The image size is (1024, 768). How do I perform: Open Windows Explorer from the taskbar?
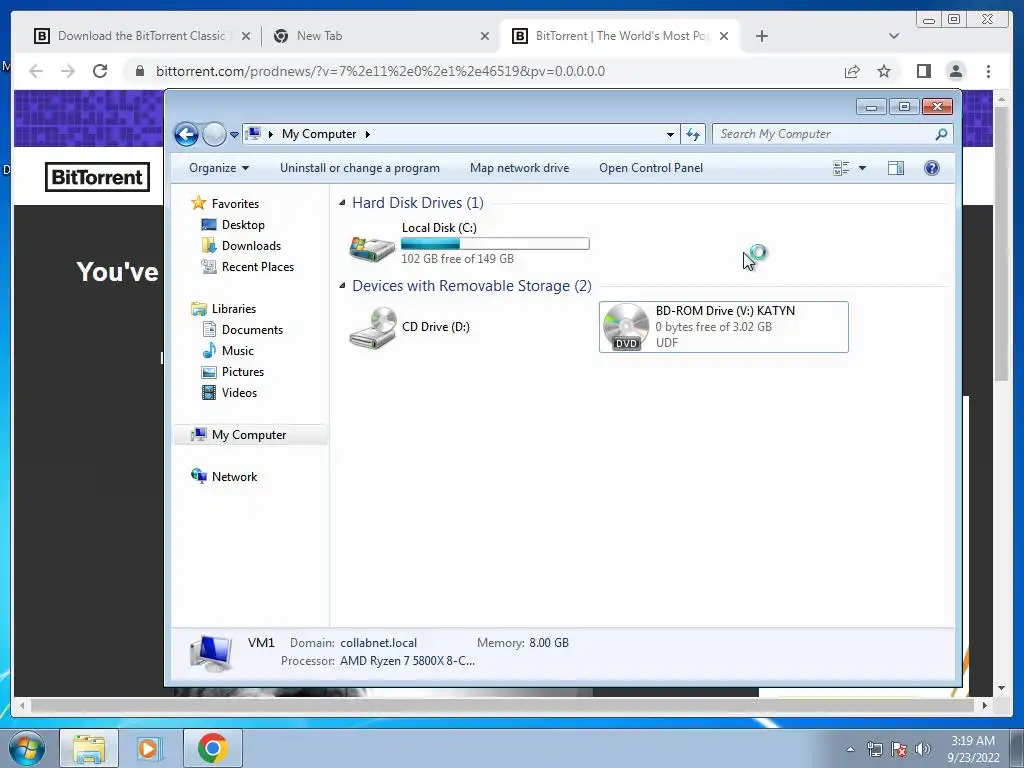[89, 748]
